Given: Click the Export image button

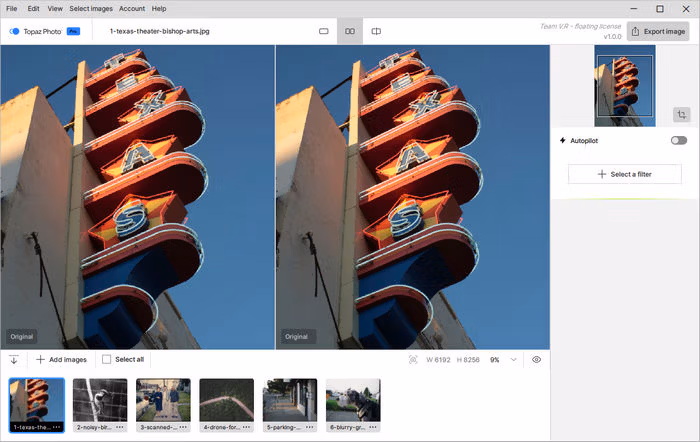Looking at the screenshot, I should [x=658, y=31].
